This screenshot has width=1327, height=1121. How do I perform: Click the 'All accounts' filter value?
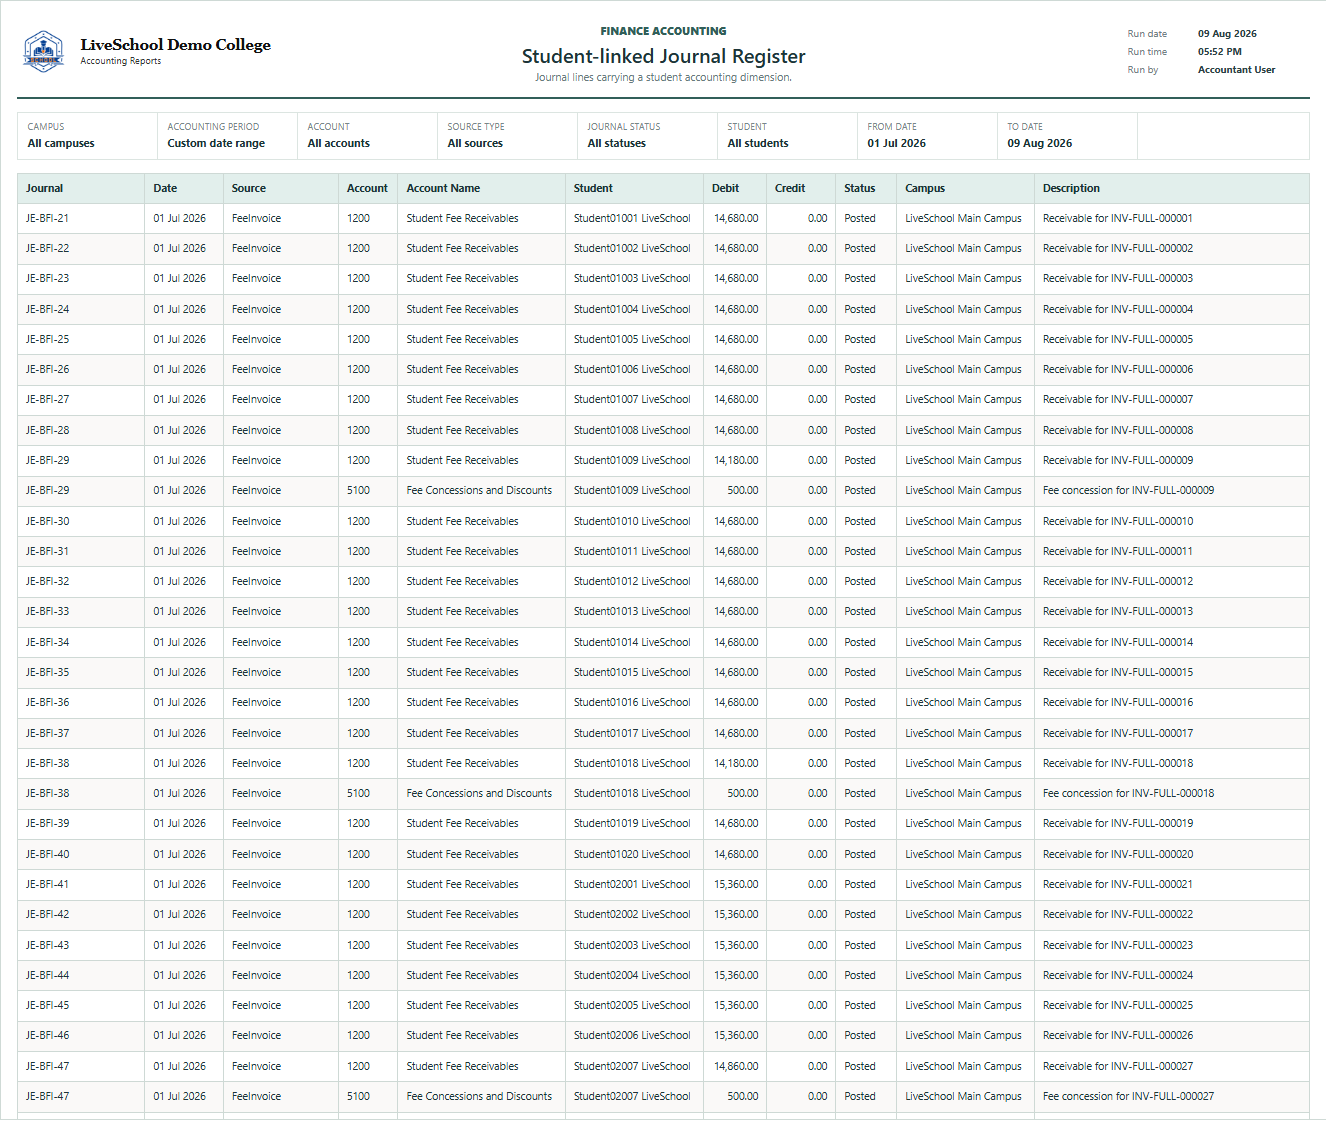point(339,144)
